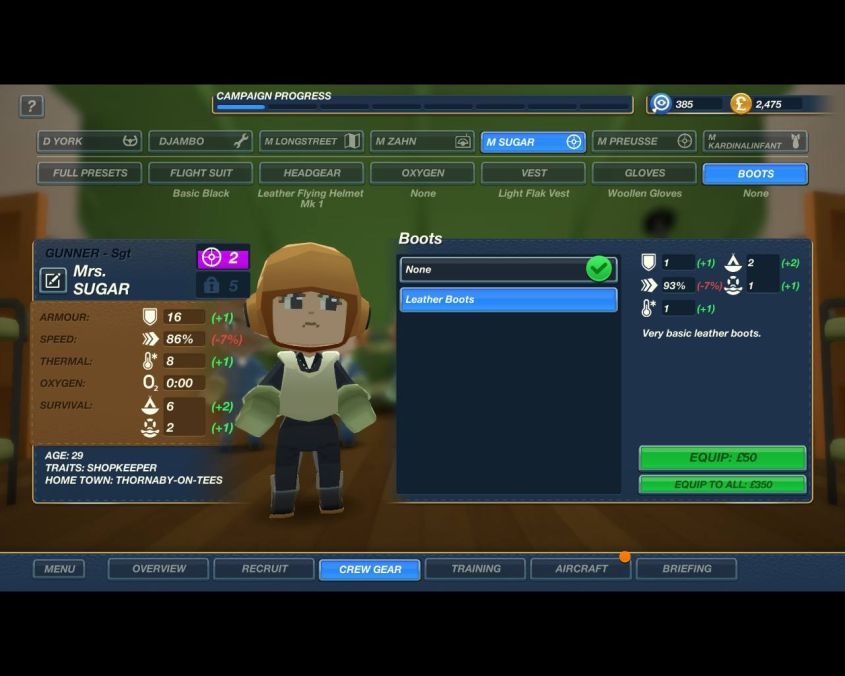Click the thermal thermometer icon beside 8
The image size is (845, 676).
point(149,361)
